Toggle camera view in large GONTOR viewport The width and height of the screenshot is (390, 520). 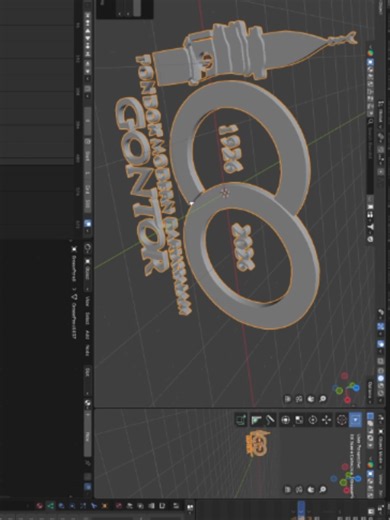pos(299,398)
